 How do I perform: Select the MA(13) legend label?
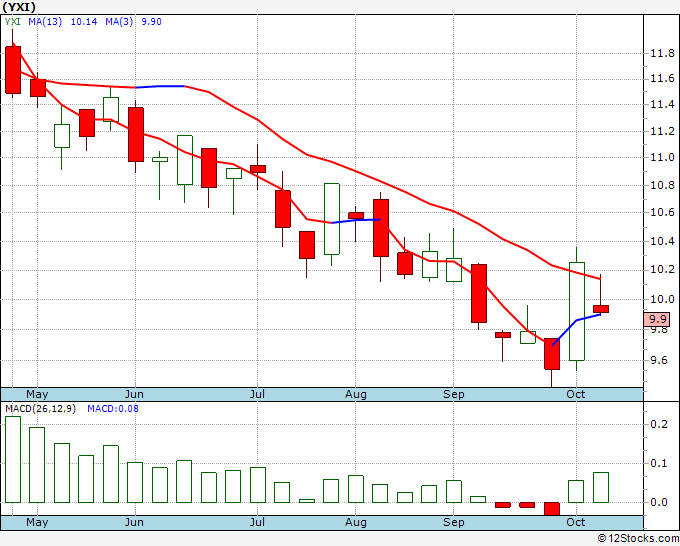45,22
